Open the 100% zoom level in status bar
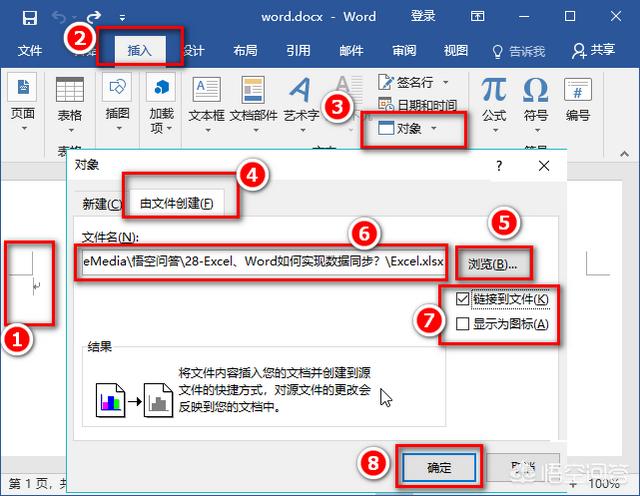Screen dimensions: 640x496 (x=604, y=484)
